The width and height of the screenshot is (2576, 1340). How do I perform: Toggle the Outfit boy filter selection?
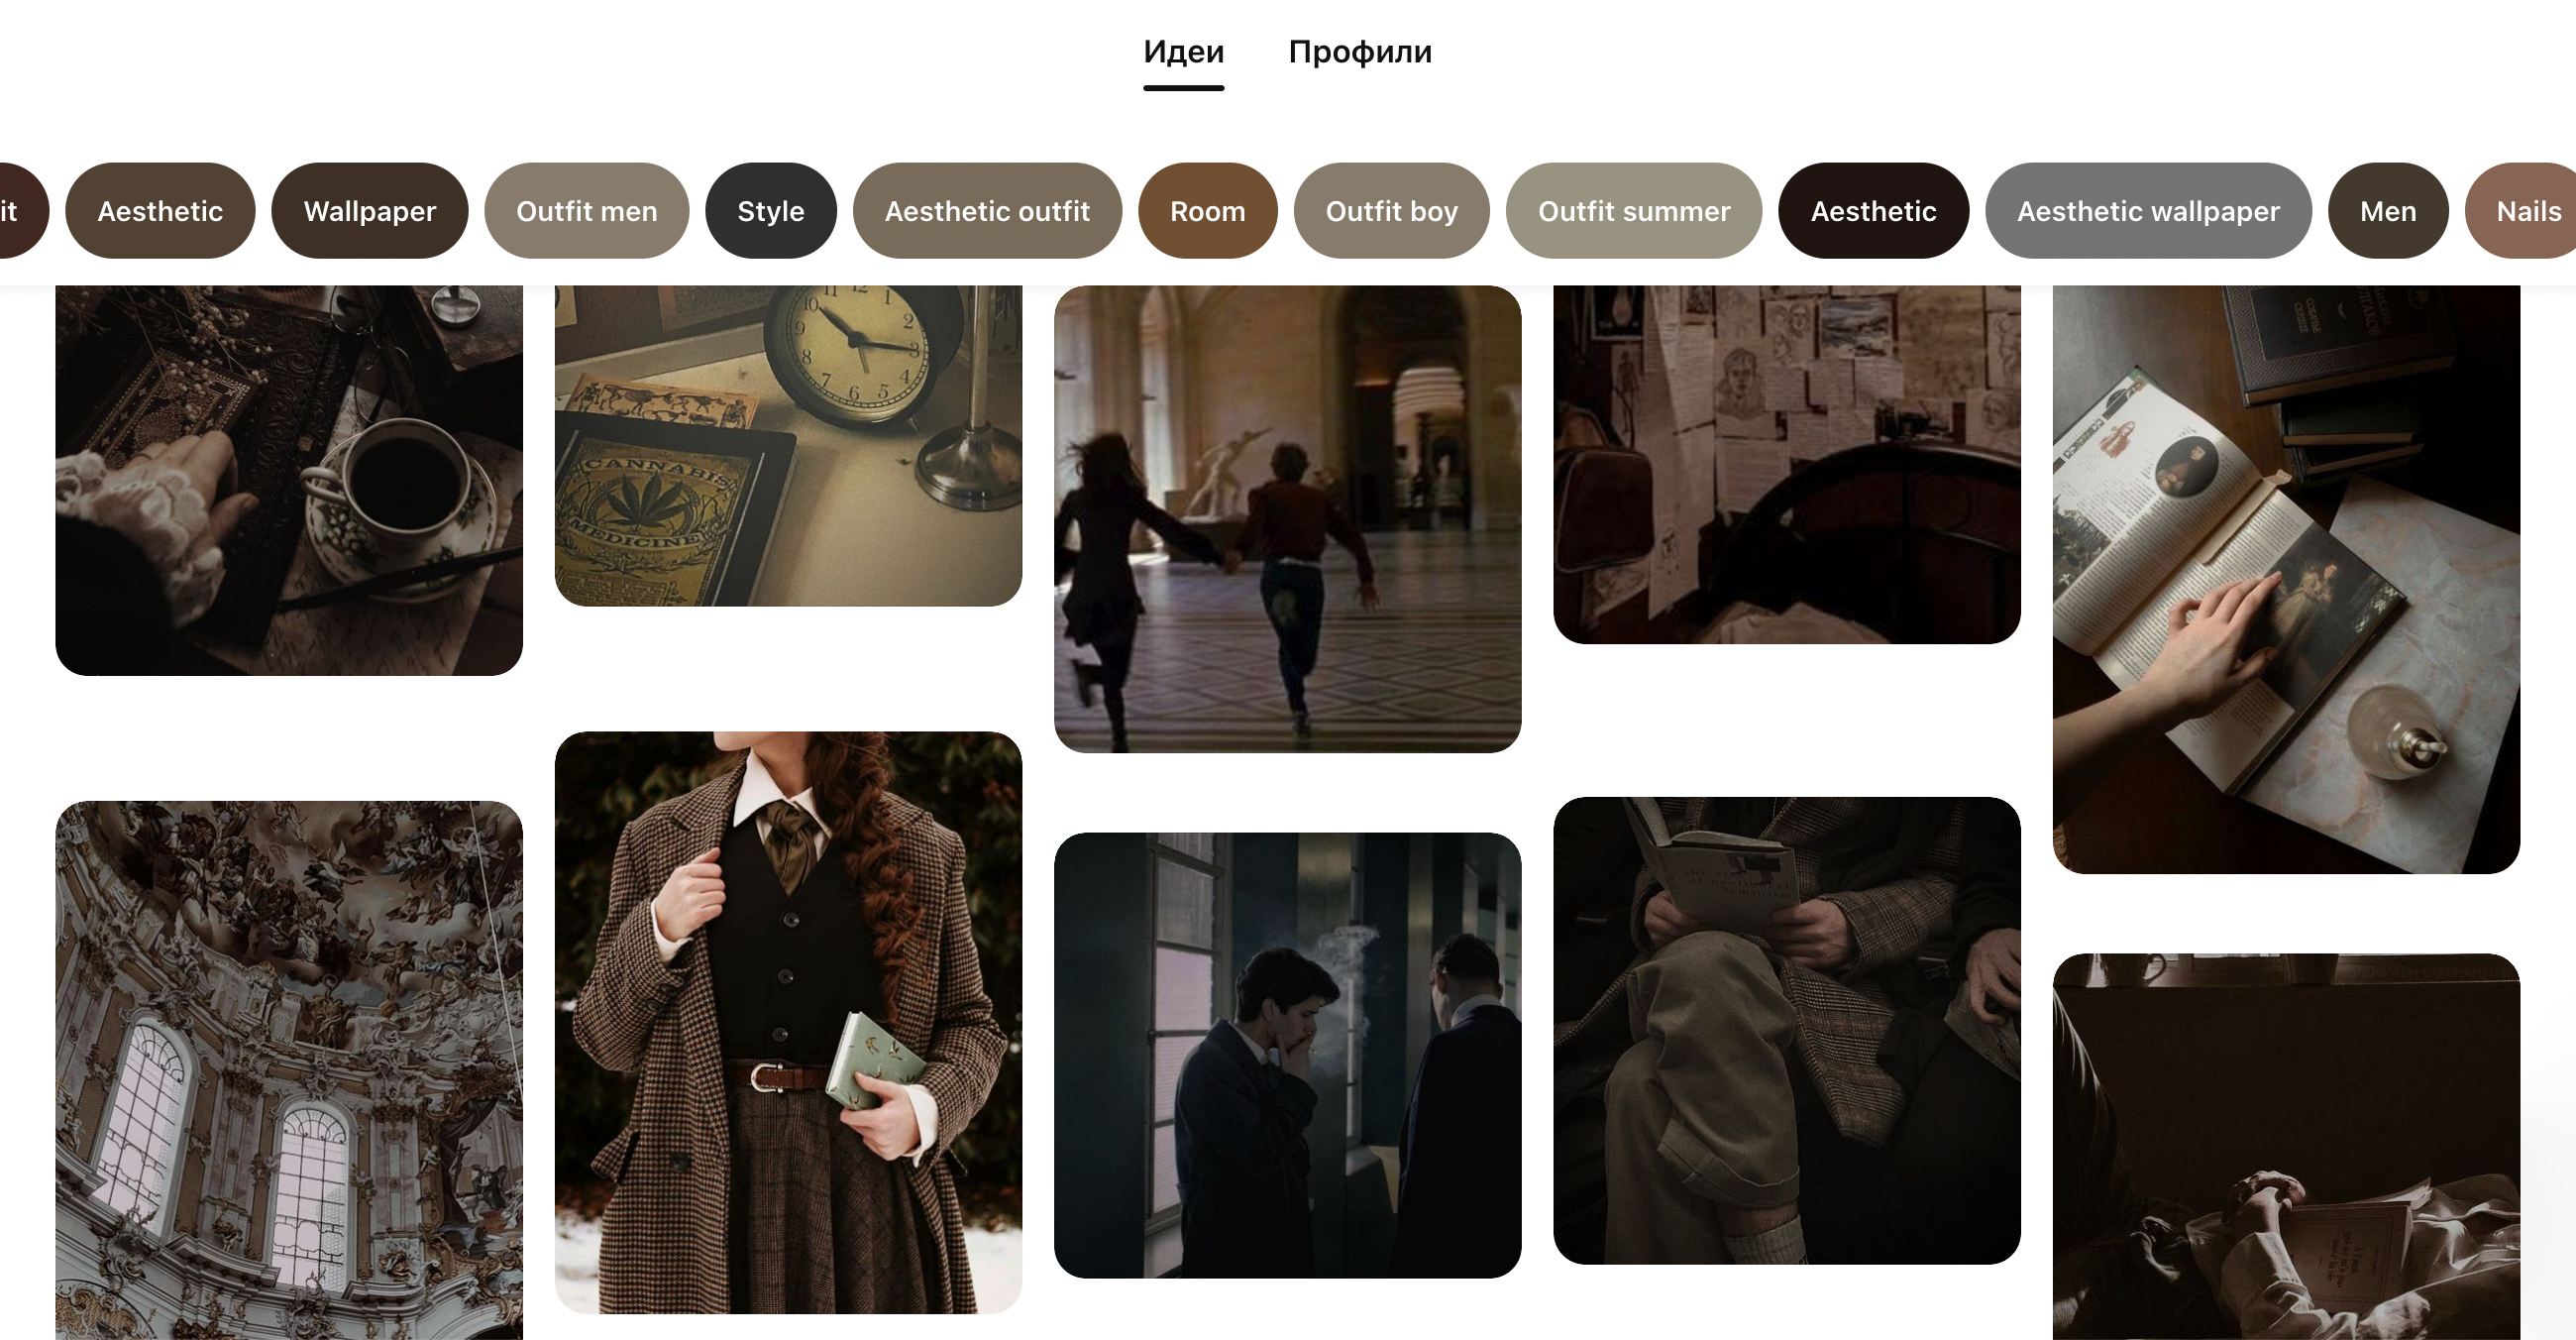(x=1392, y=210)
